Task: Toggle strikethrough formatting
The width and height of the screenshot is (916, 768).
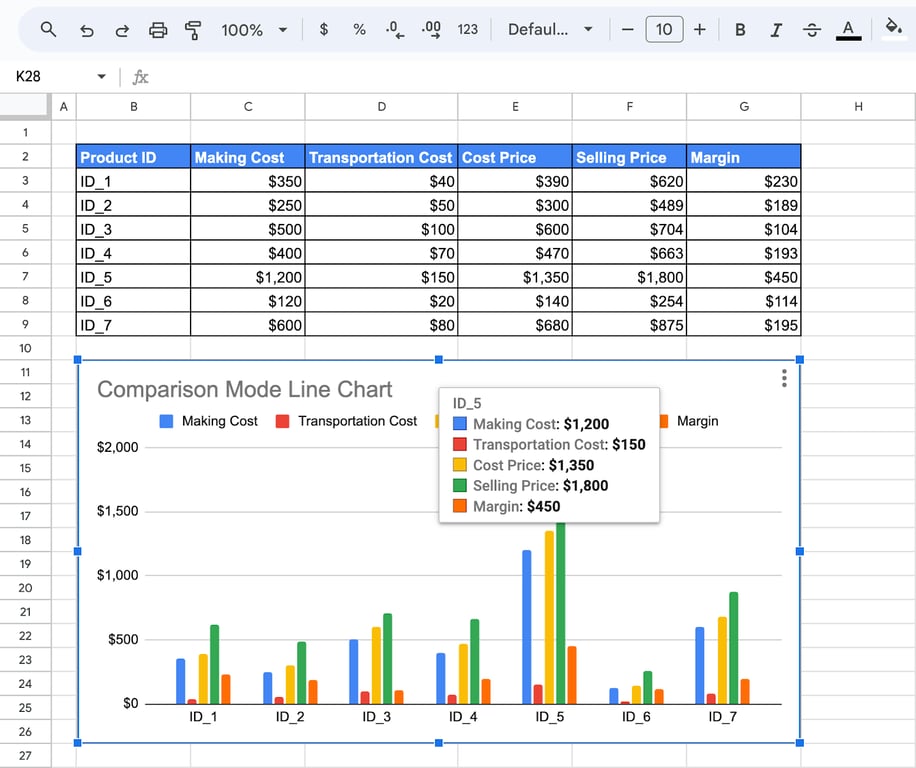Action: point(811,30)
